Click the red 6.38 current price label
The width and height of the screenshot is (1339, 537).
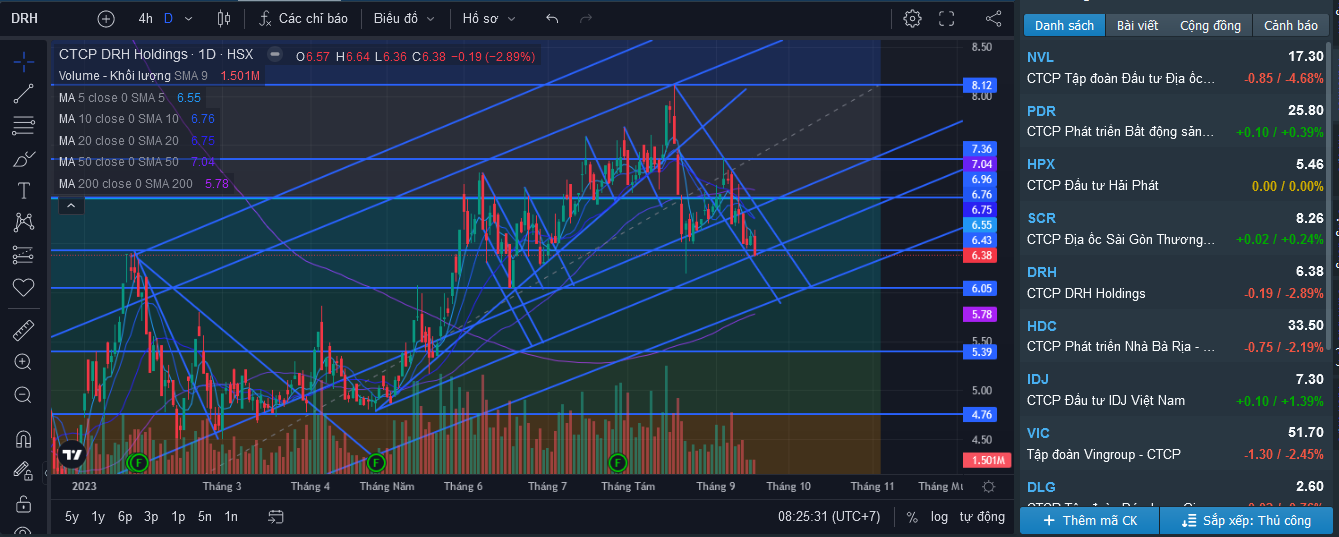[x=981, y=256]
